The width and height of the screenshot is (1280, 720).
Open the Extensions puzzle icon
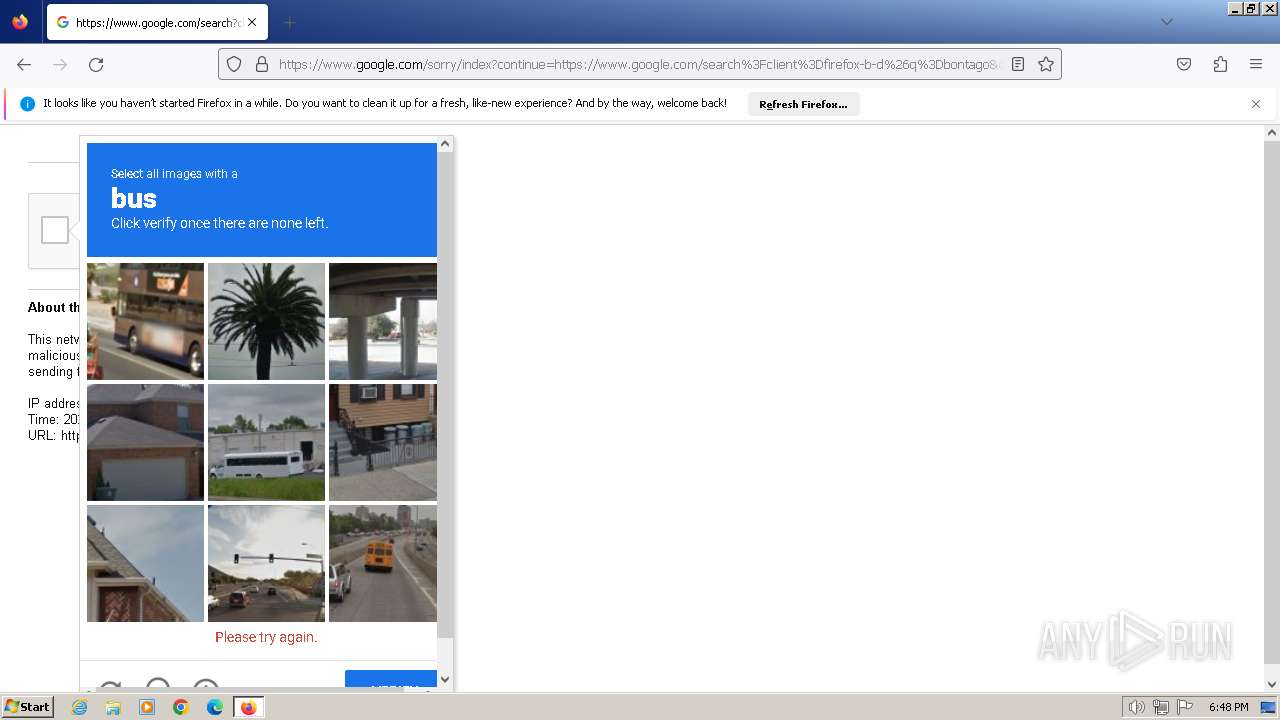[x=1220, y=64]
